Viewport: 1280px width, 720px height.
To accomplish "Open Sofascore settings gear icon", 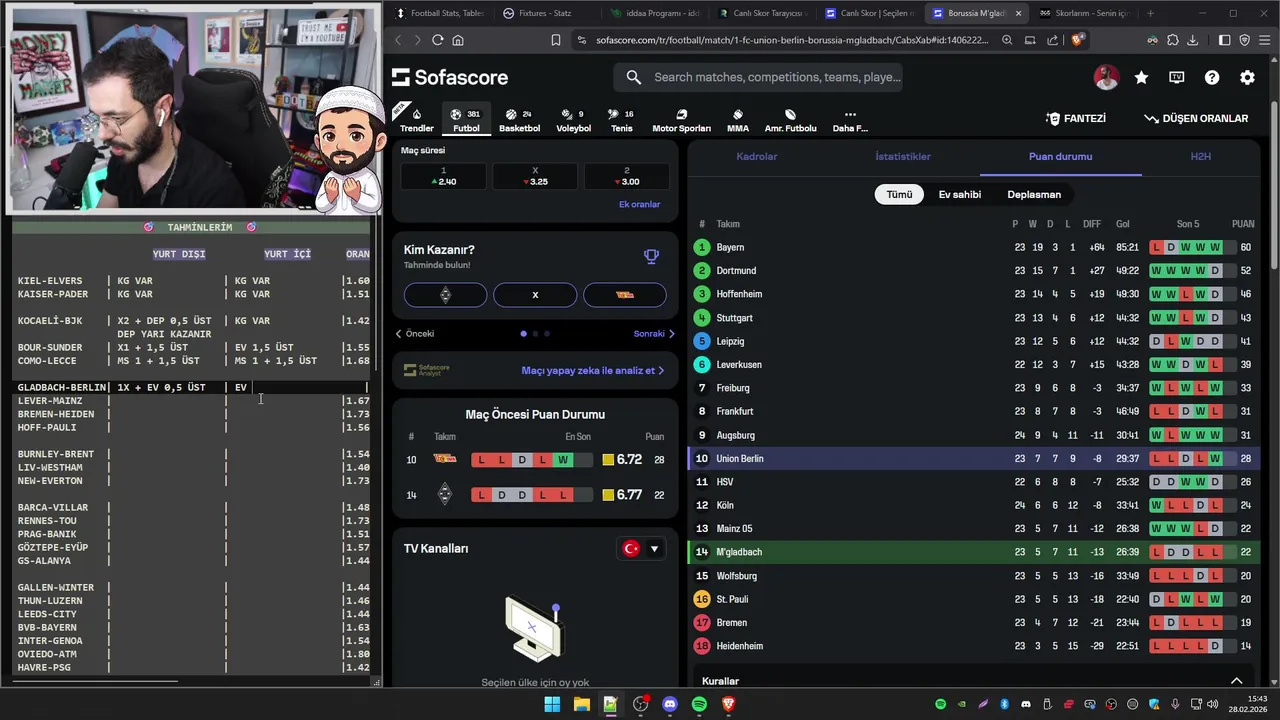I will (1247, 77).
